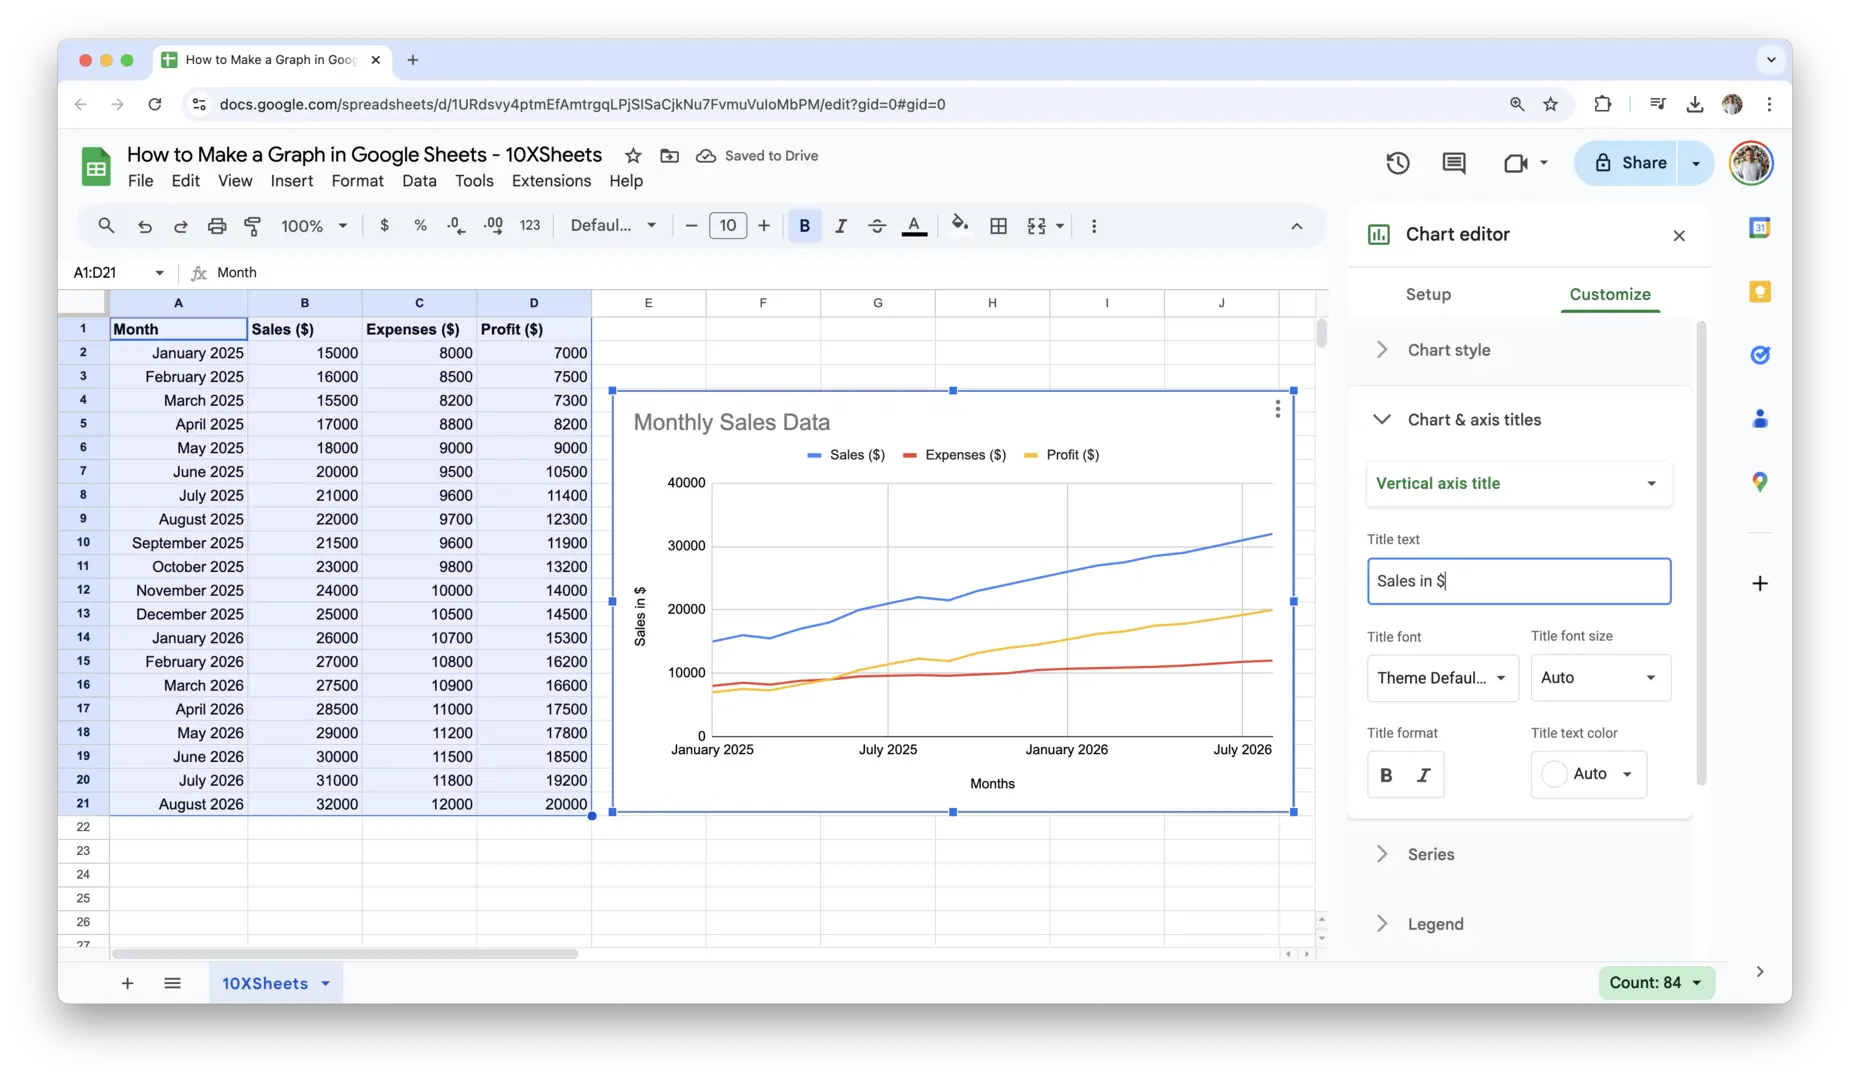The width and height of the screenshot is (1850, 1080).
Task: Click the paint format icon
Action: [252, 226]
